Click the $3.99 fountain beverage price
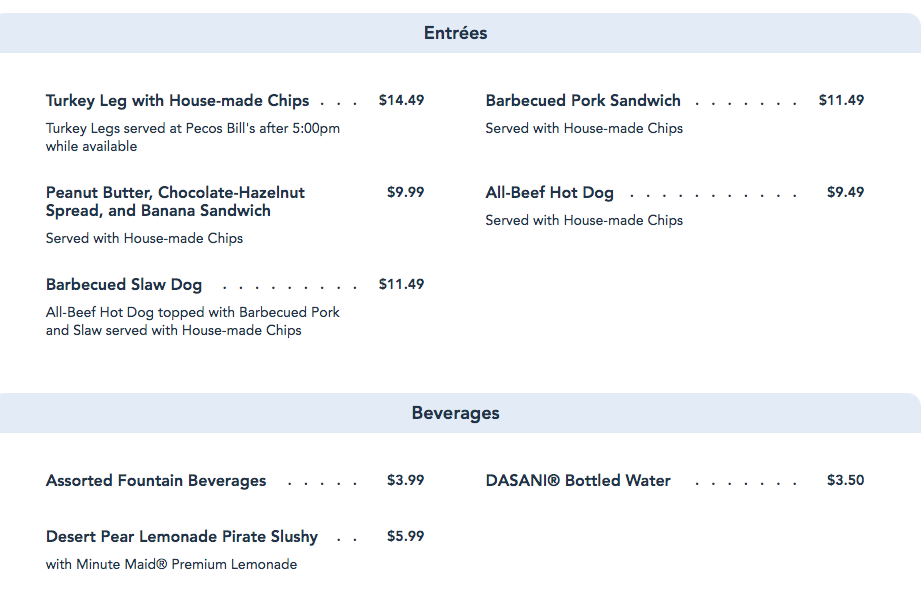Screen dimensions: 921x613 (405, 480)
